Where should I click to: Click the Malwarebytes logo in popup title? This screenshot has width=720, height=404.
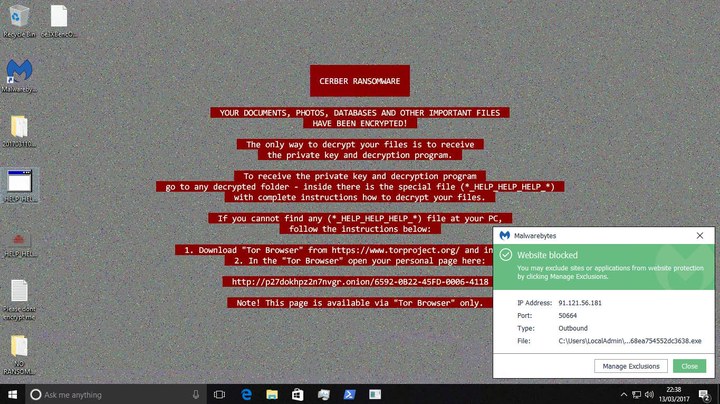tap(505, 236)
